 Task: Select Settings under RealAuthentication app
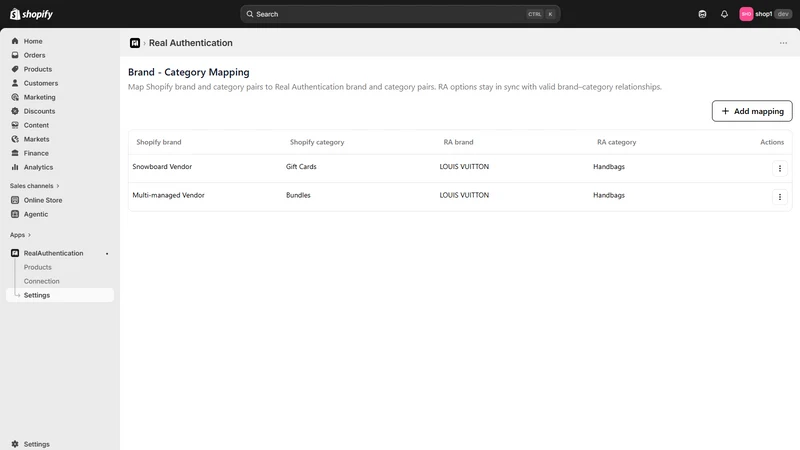pyautogui.click(x=60, y=295)
